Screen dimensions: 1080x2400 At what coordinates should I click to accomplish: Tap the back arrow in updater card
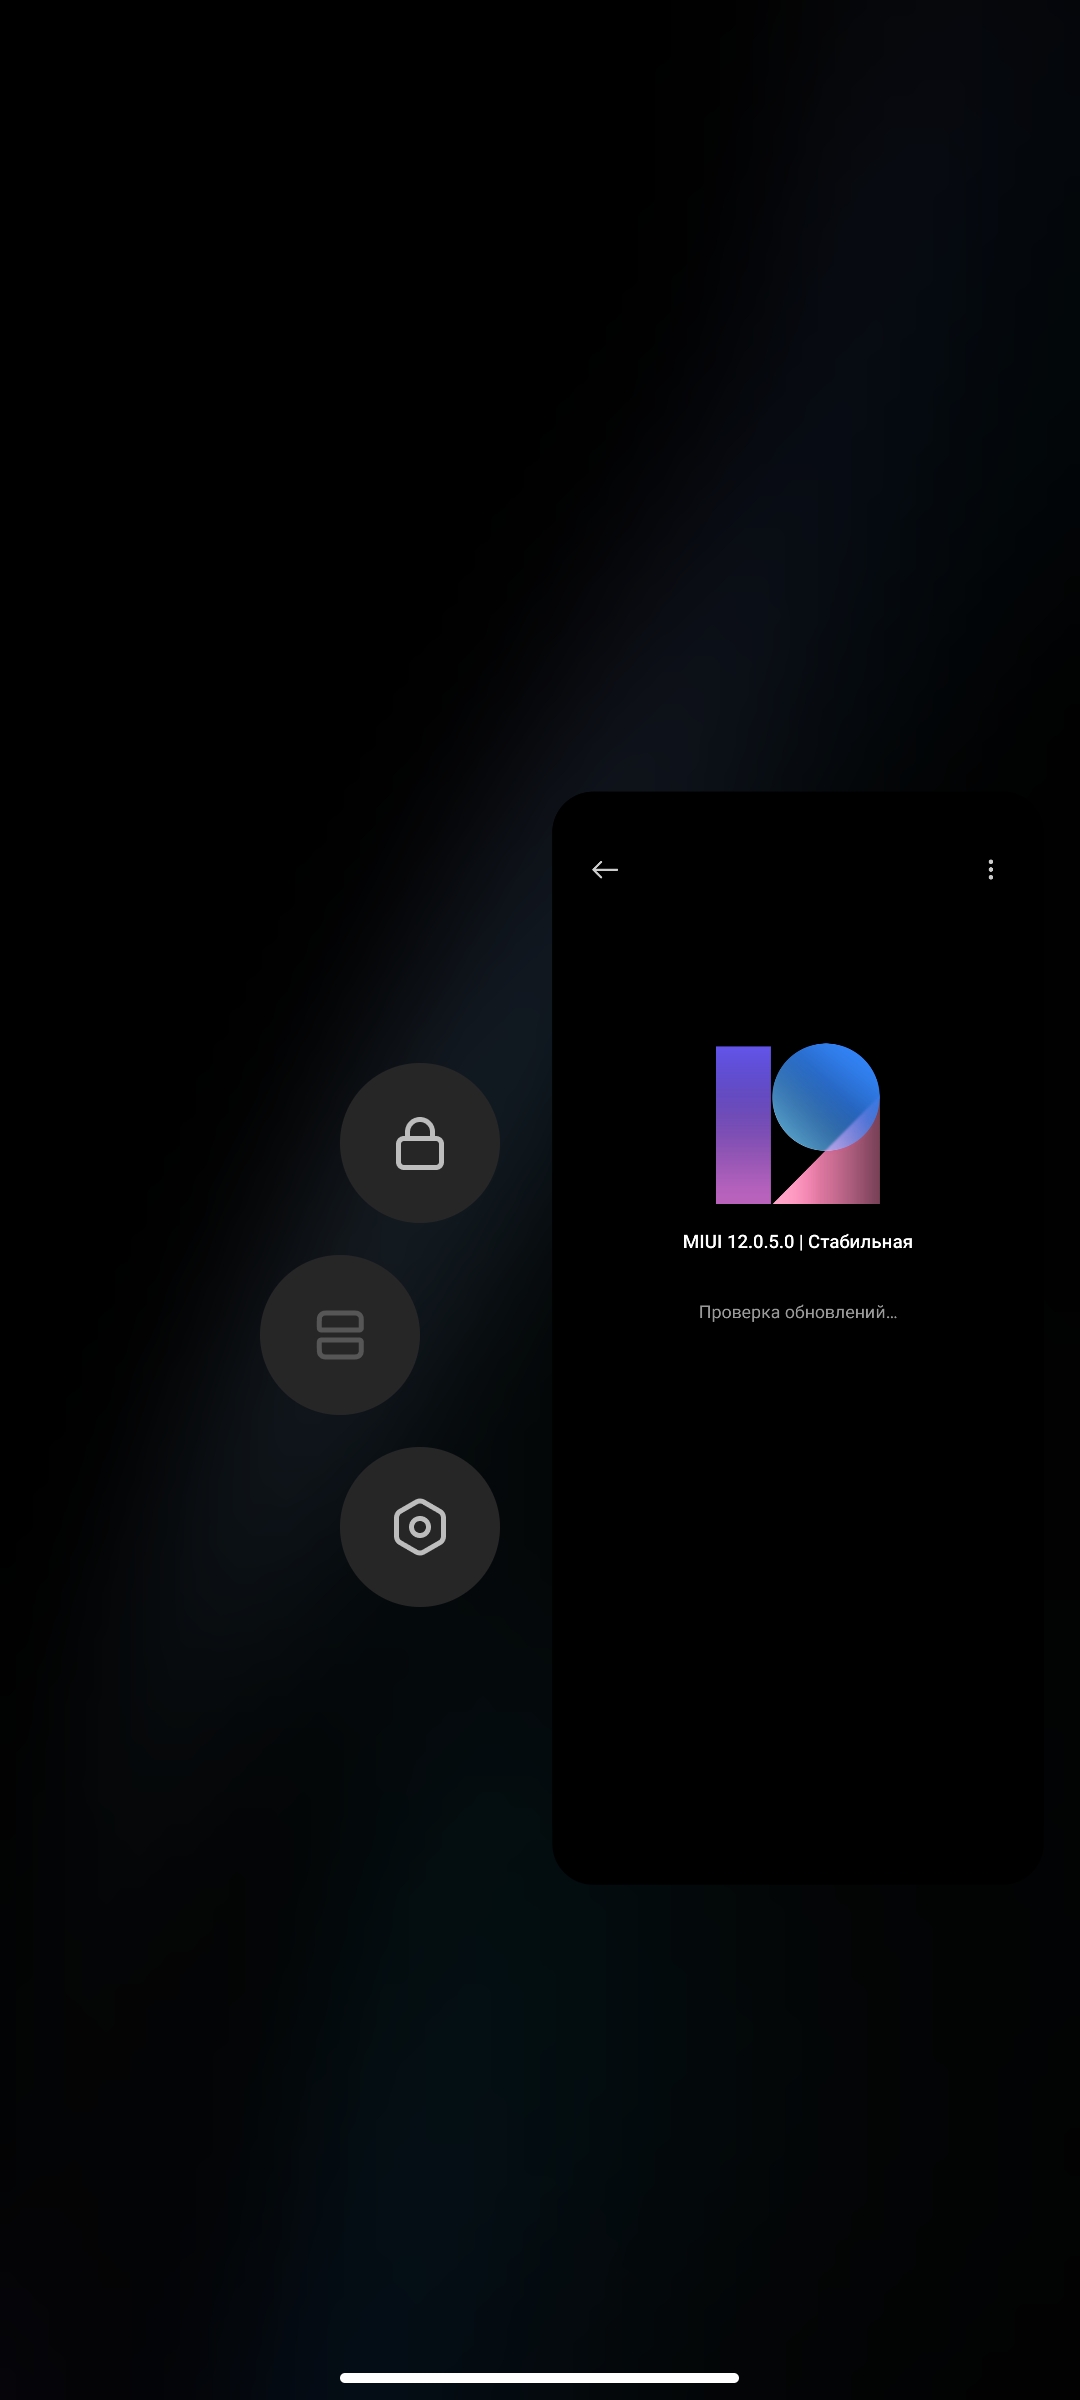coord(605,870)
